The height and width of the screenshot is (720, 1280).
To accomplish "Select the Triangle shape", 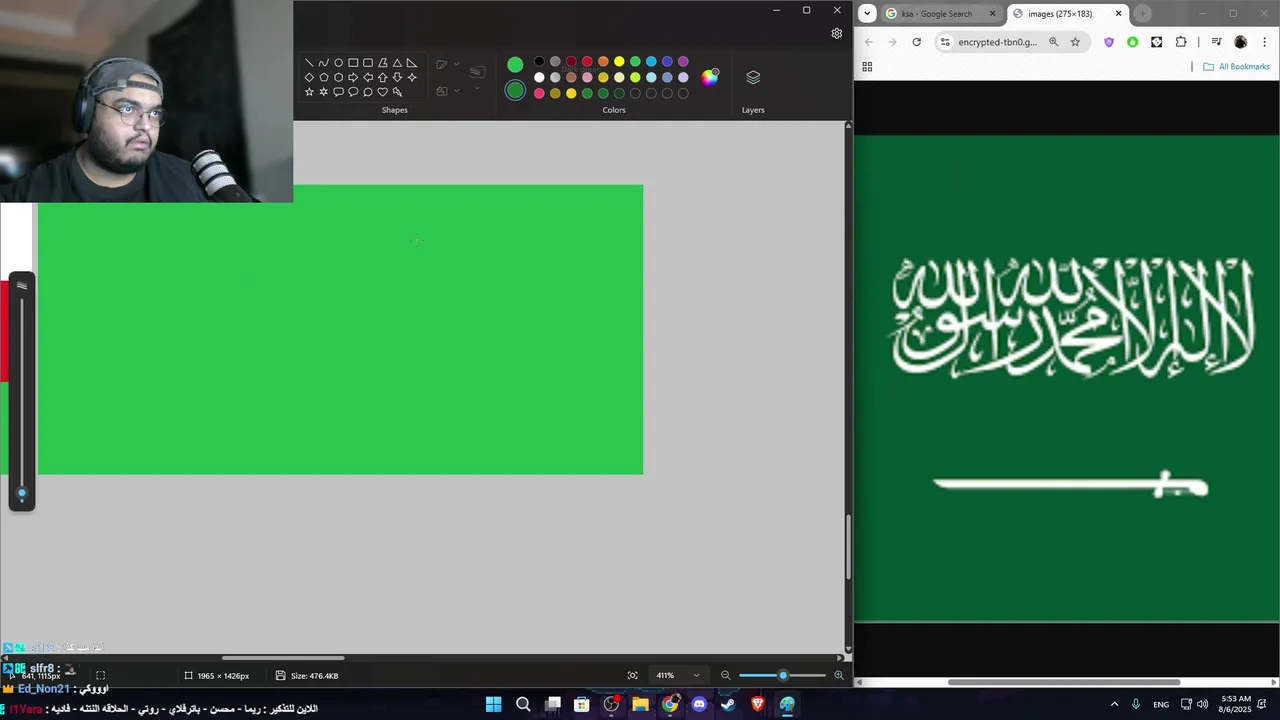I will [397, 62].
